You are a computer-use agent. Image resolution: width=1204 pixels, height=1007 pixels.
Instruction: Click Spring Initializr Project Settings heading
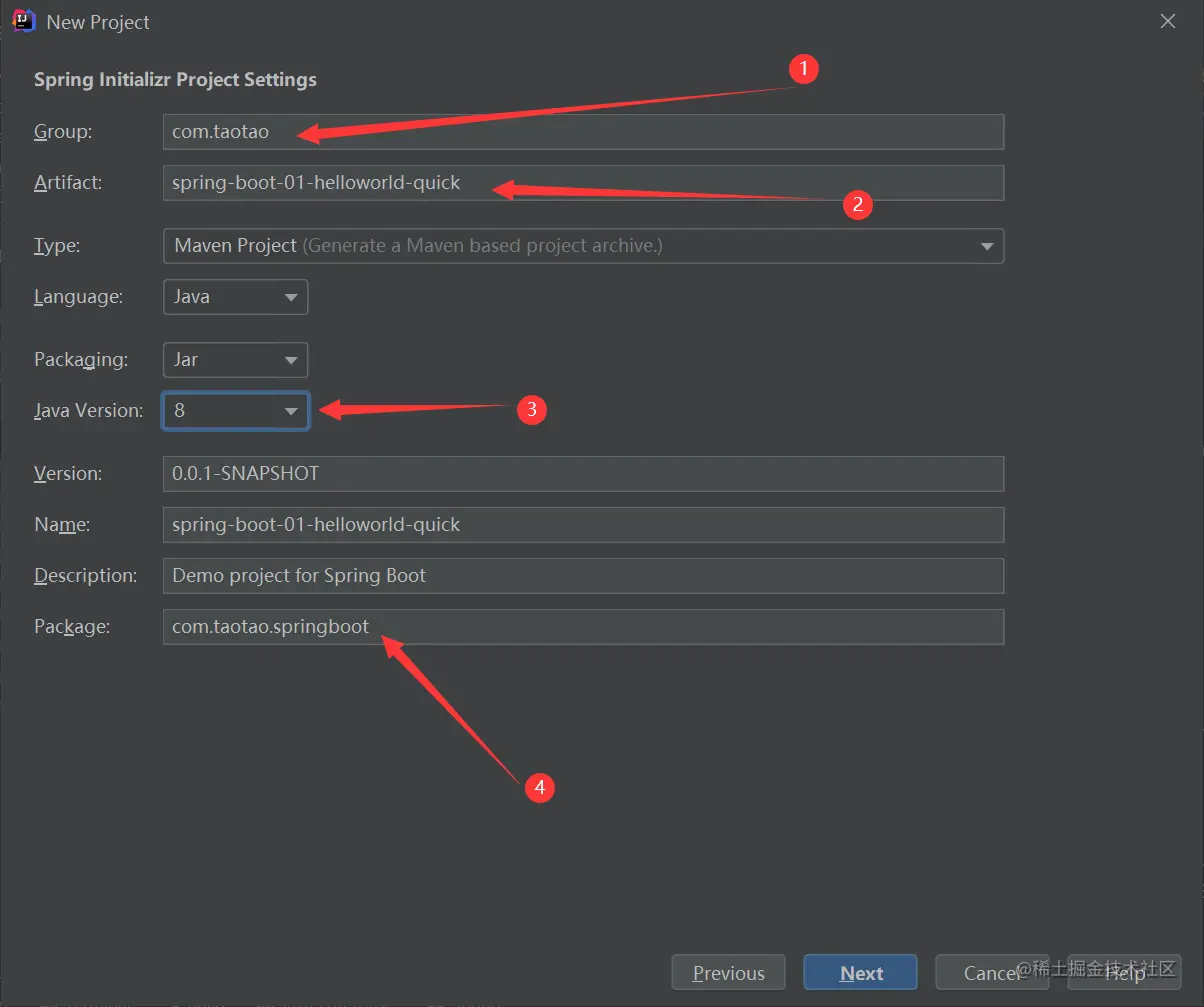point(175,80)
